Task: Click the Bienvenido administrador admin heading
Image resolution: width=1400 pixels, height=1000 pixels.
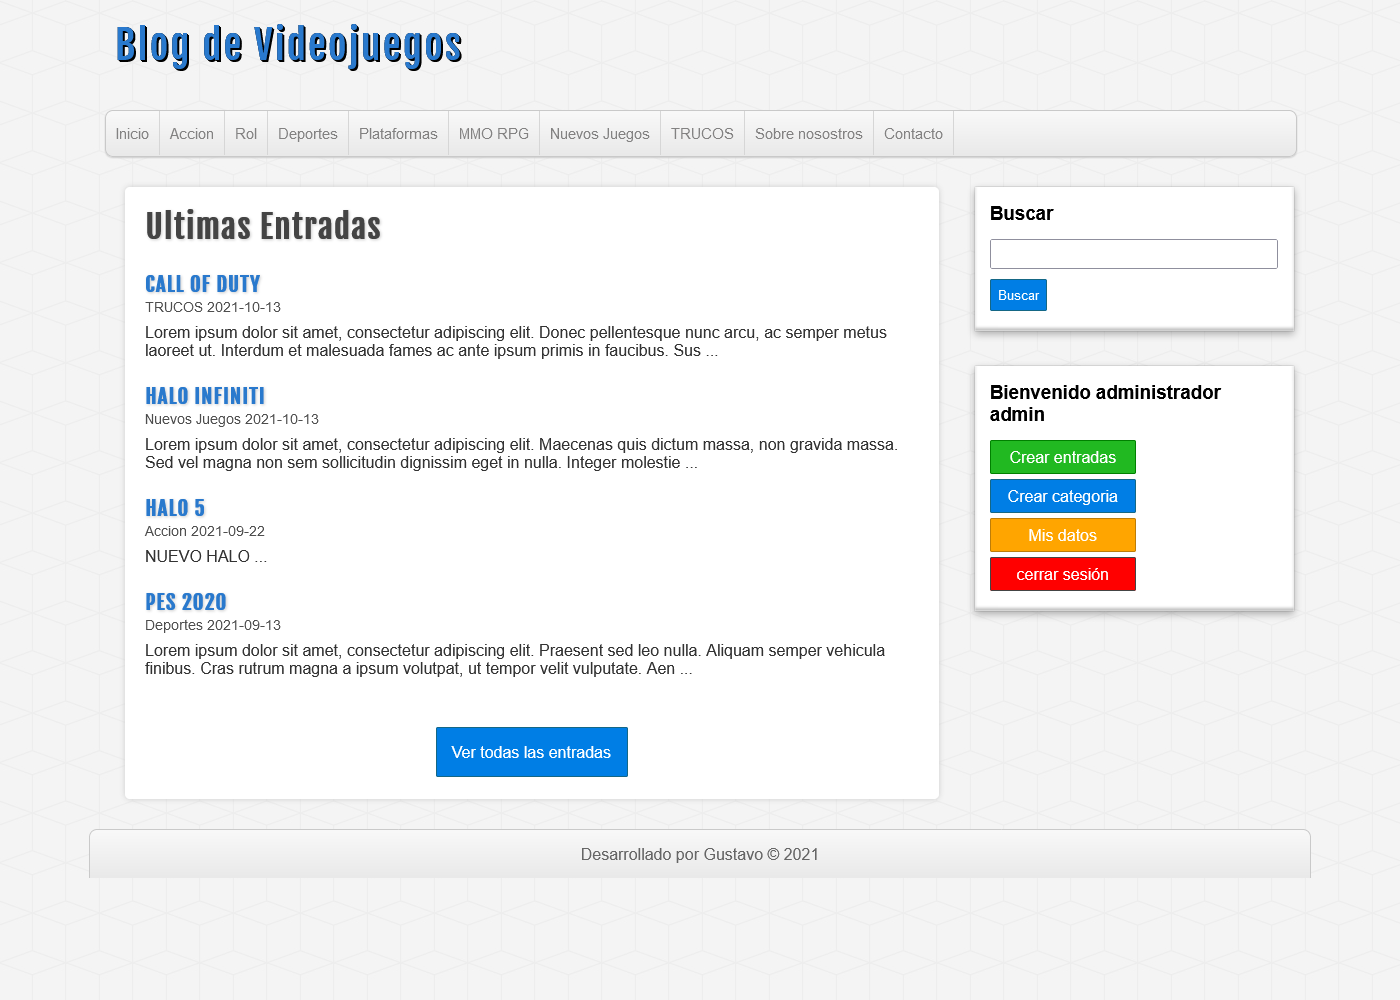Action: (1105, 403)
